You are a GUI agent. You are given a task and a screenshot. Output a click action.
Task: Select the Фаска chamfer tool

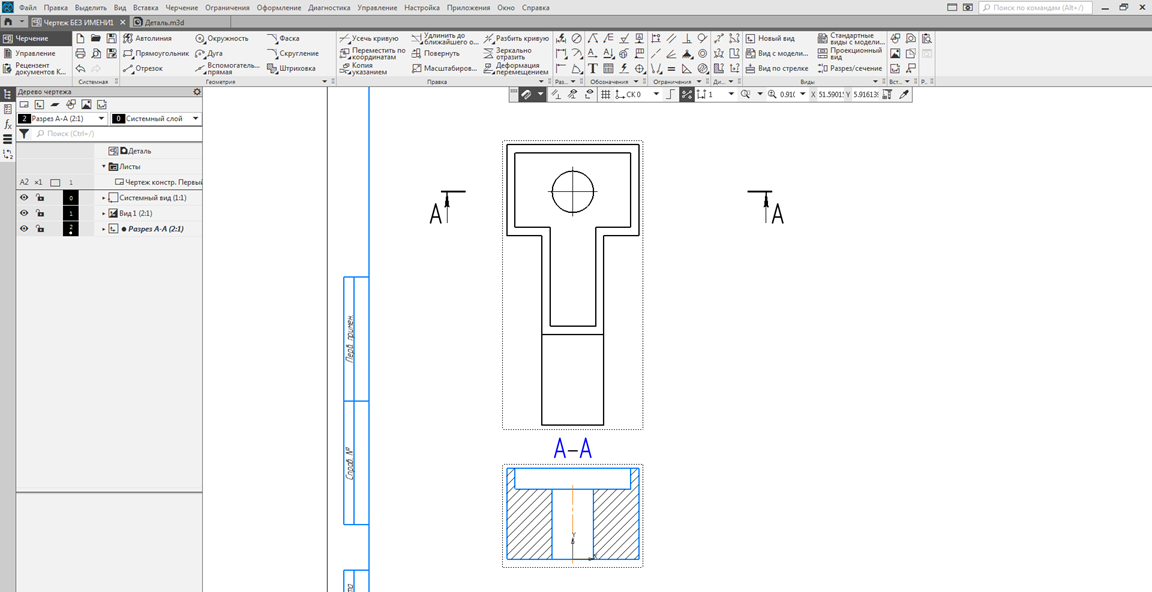coord(283,38)
